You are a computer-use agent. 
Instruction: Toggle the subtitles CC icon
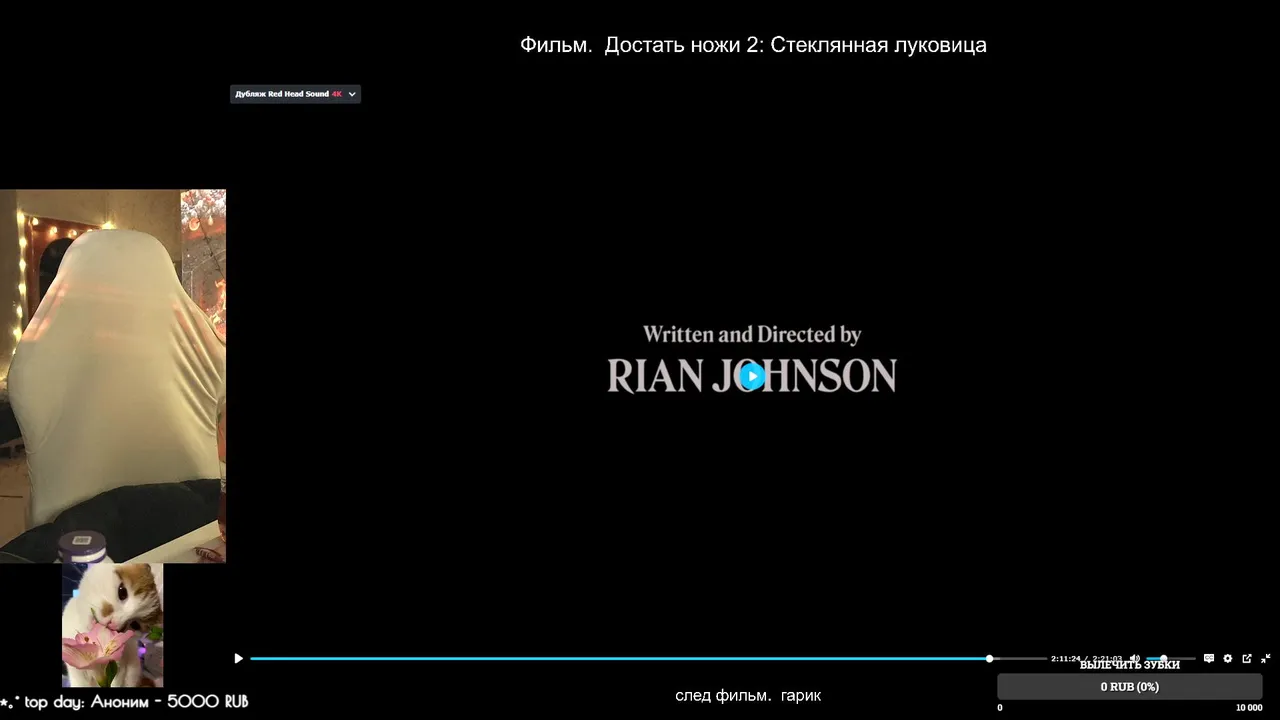tap(1208, 658)
